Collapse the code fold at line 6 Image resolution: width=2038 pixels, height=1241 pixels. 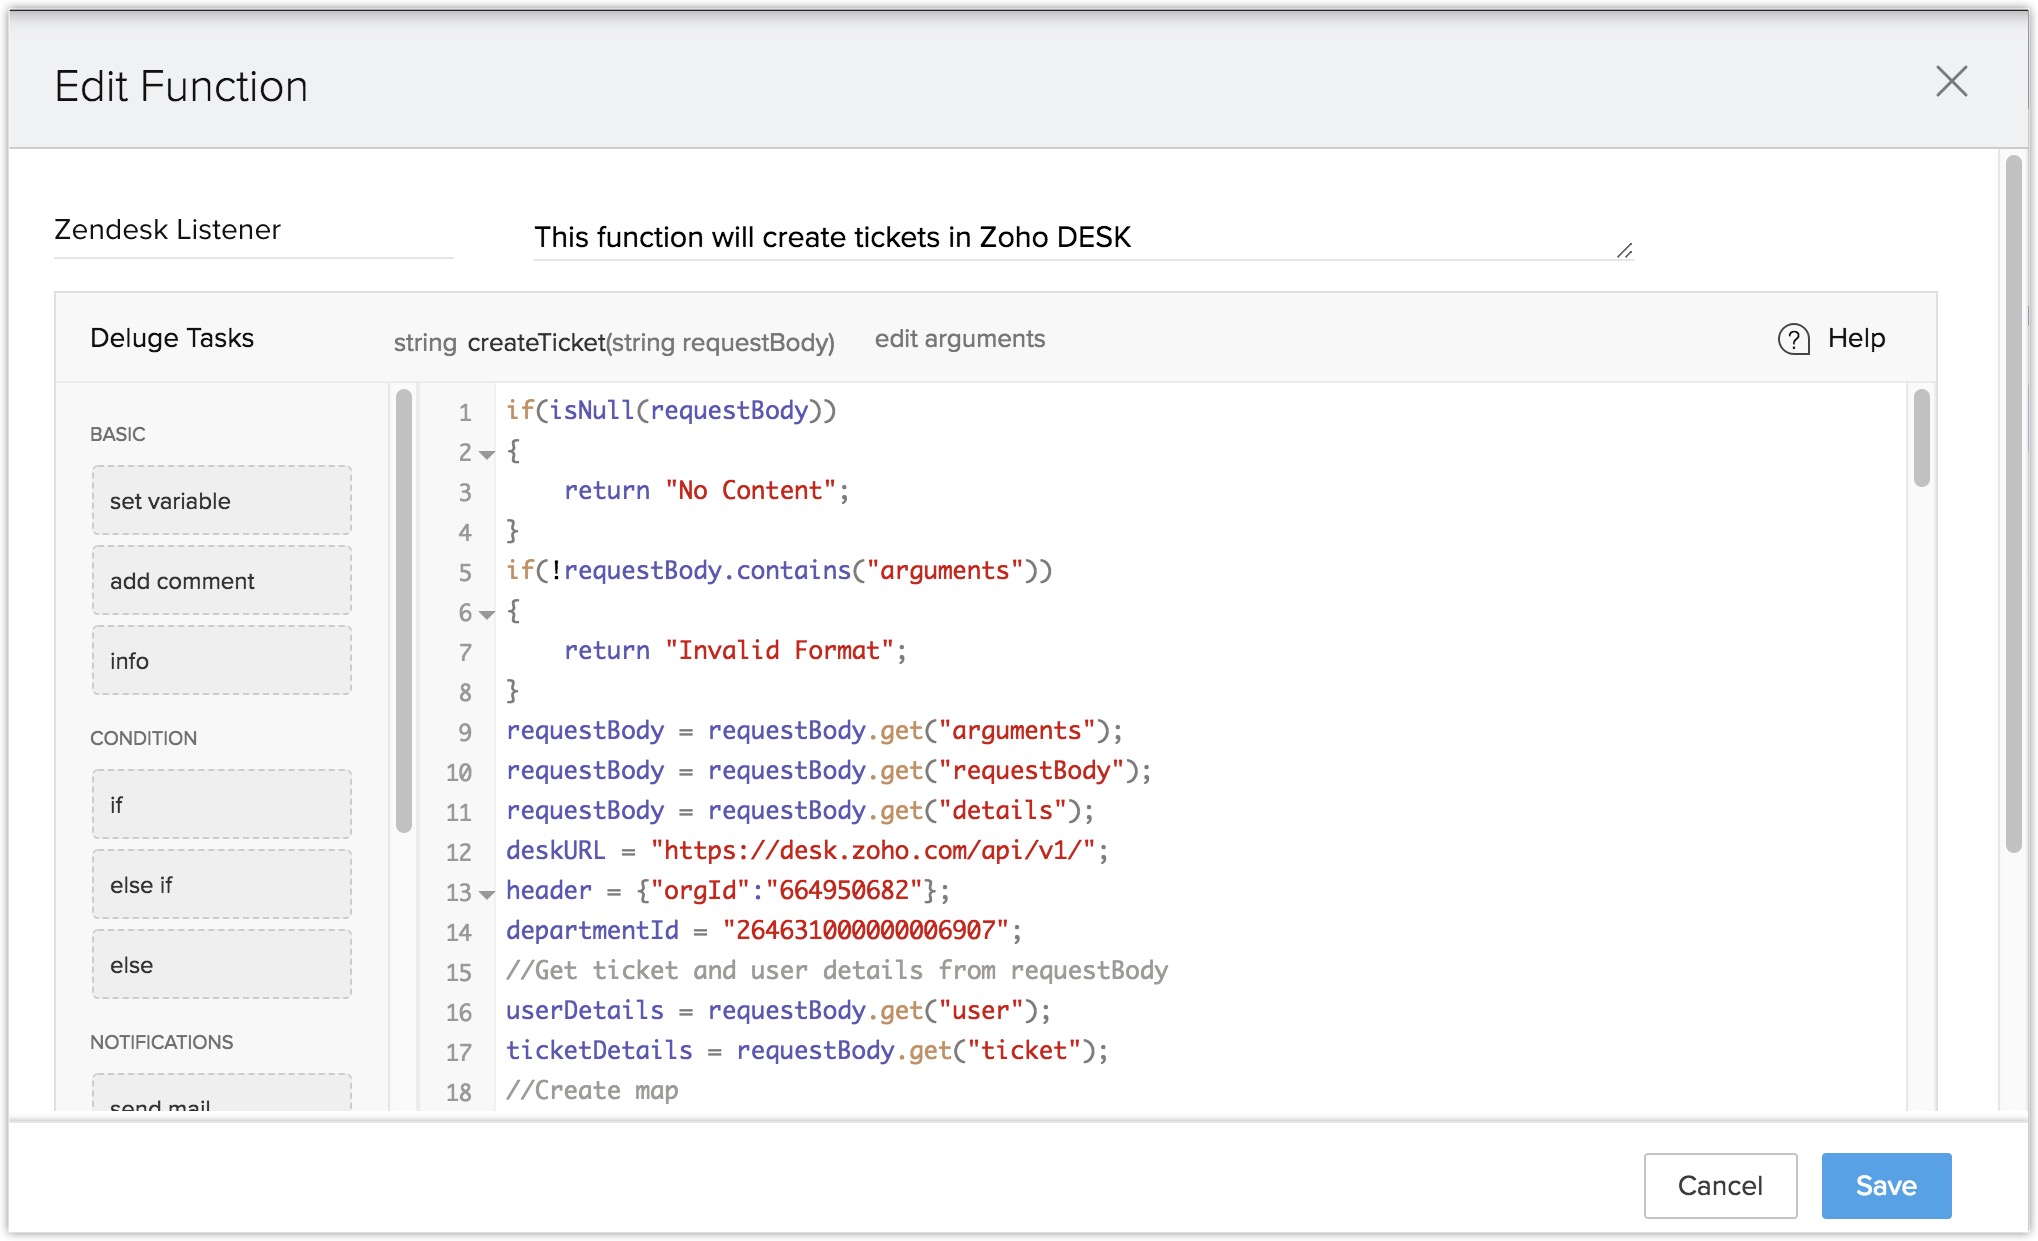(x=487, y=614)
